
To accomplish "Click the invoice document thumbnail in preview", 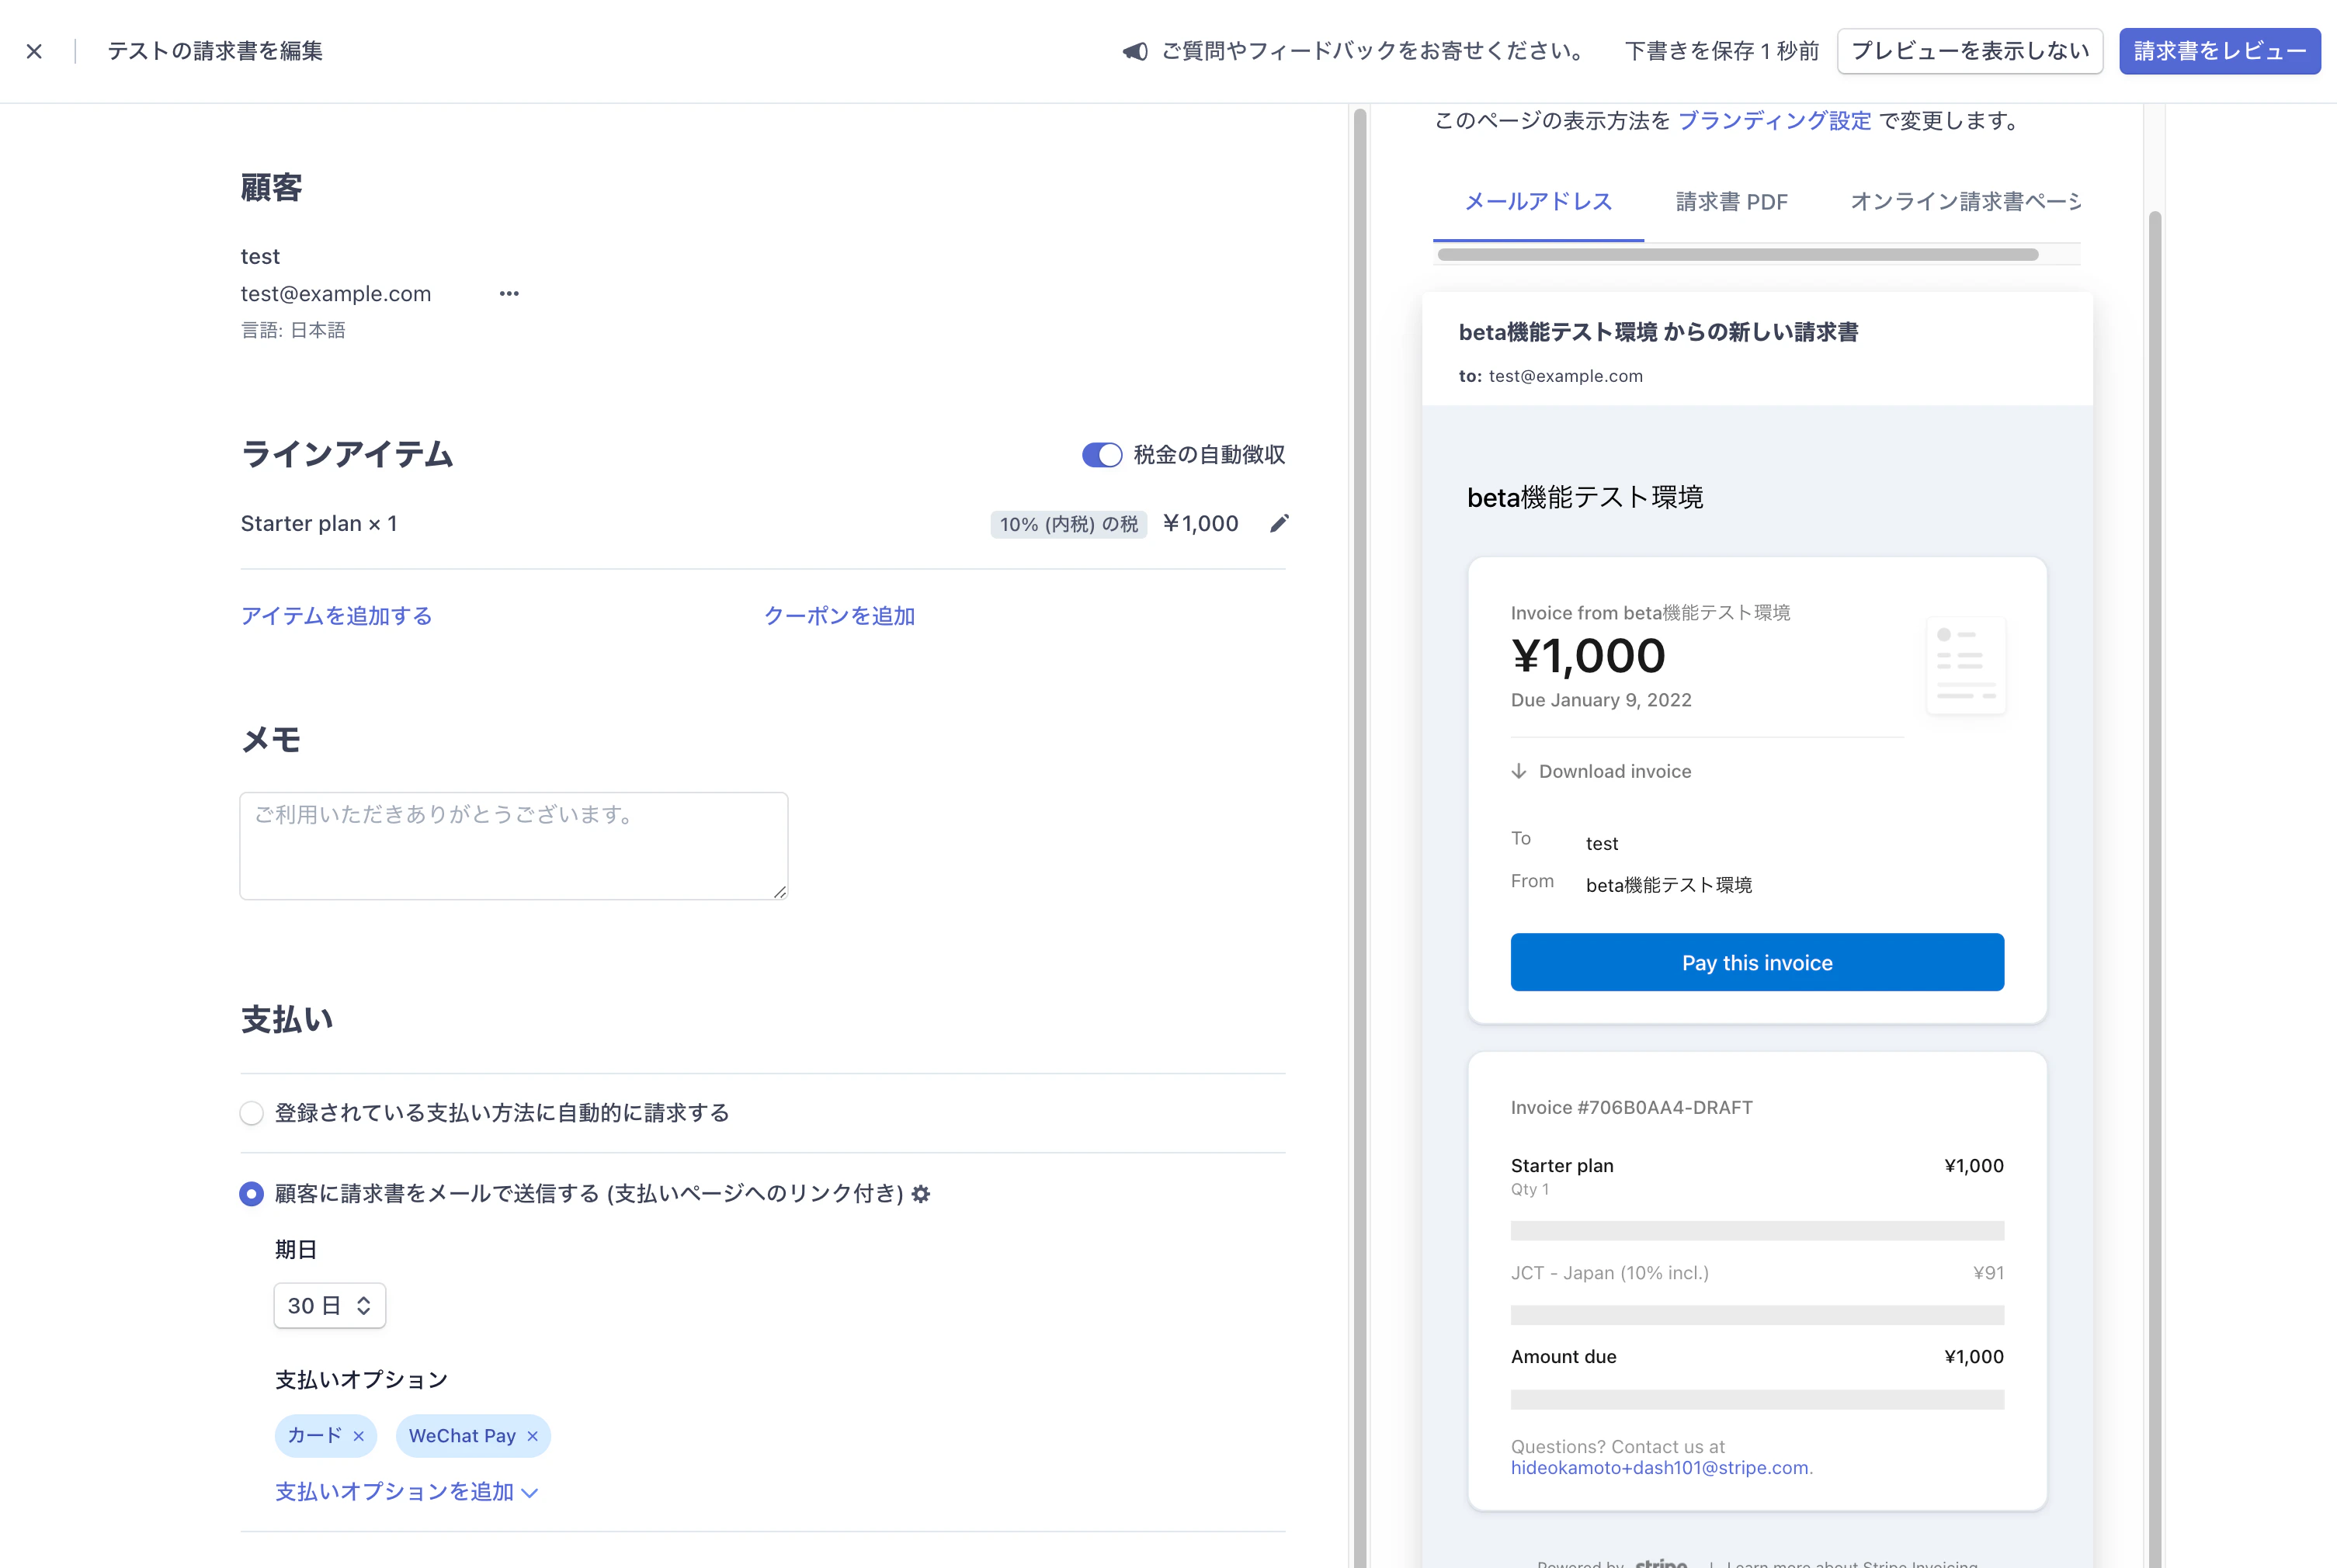I will (x=1965, y=665).
